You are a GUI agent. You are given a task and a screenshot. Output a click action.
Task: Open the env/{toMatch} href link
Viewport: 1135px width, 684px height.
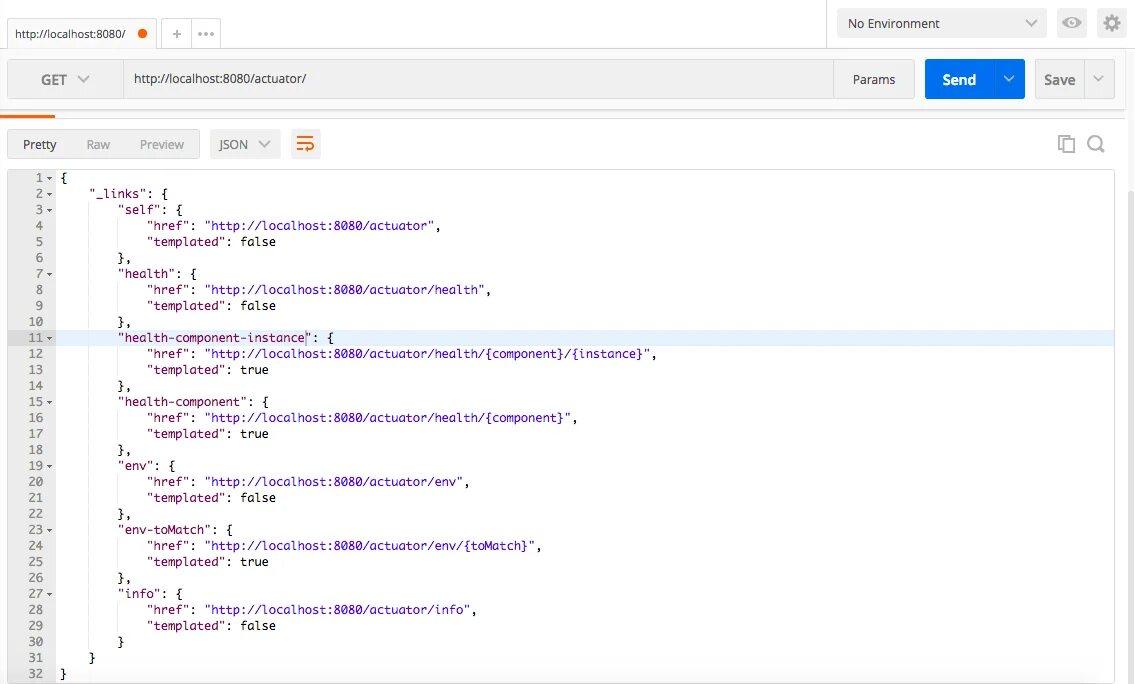(x=370, y=546)
